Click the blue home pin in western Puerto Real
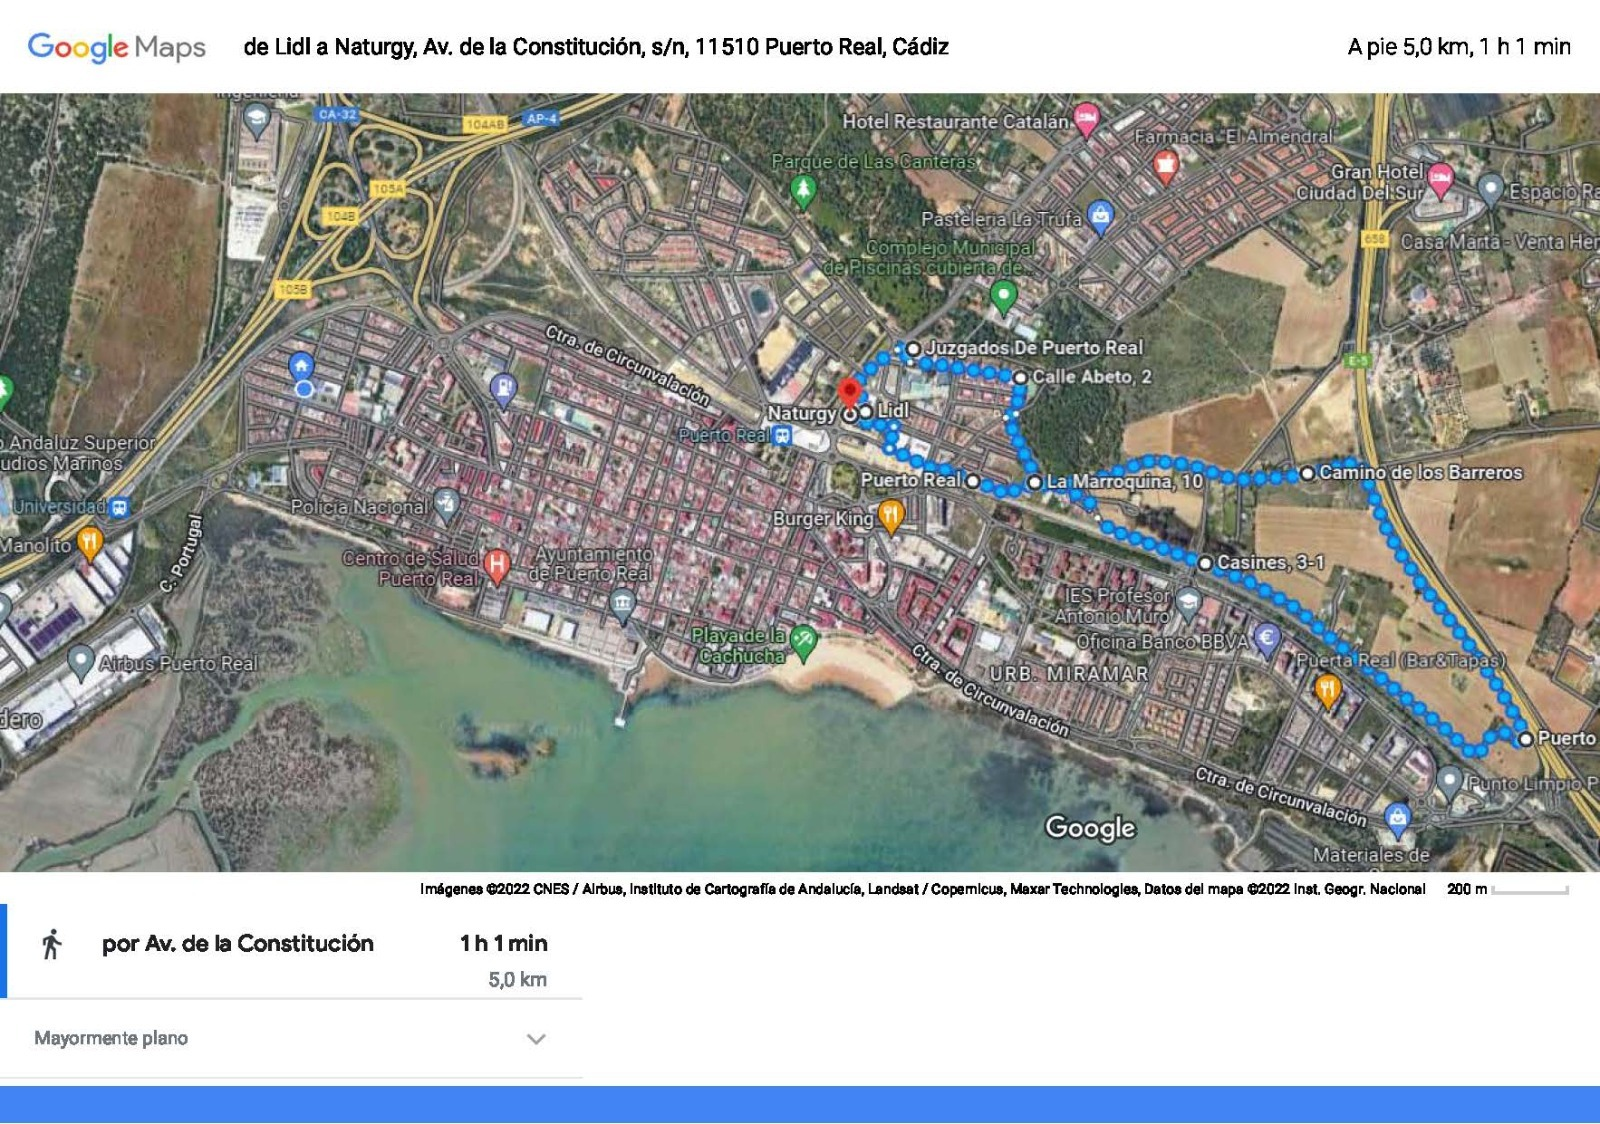1600x1124 pixels. [x=301, y=366]
